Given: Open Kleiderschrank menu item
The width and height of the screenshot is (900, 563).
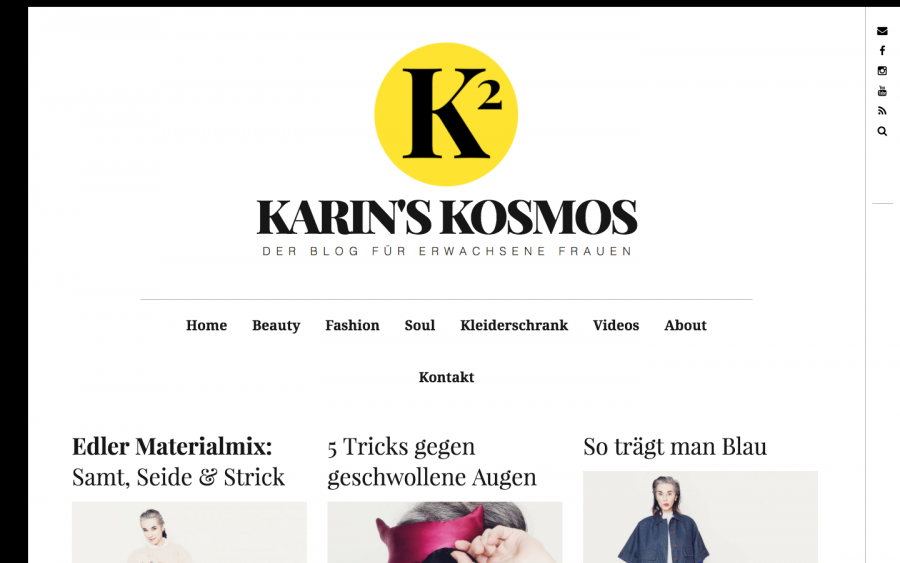Looking at the screenshot, I should click(x=514, y=325).
